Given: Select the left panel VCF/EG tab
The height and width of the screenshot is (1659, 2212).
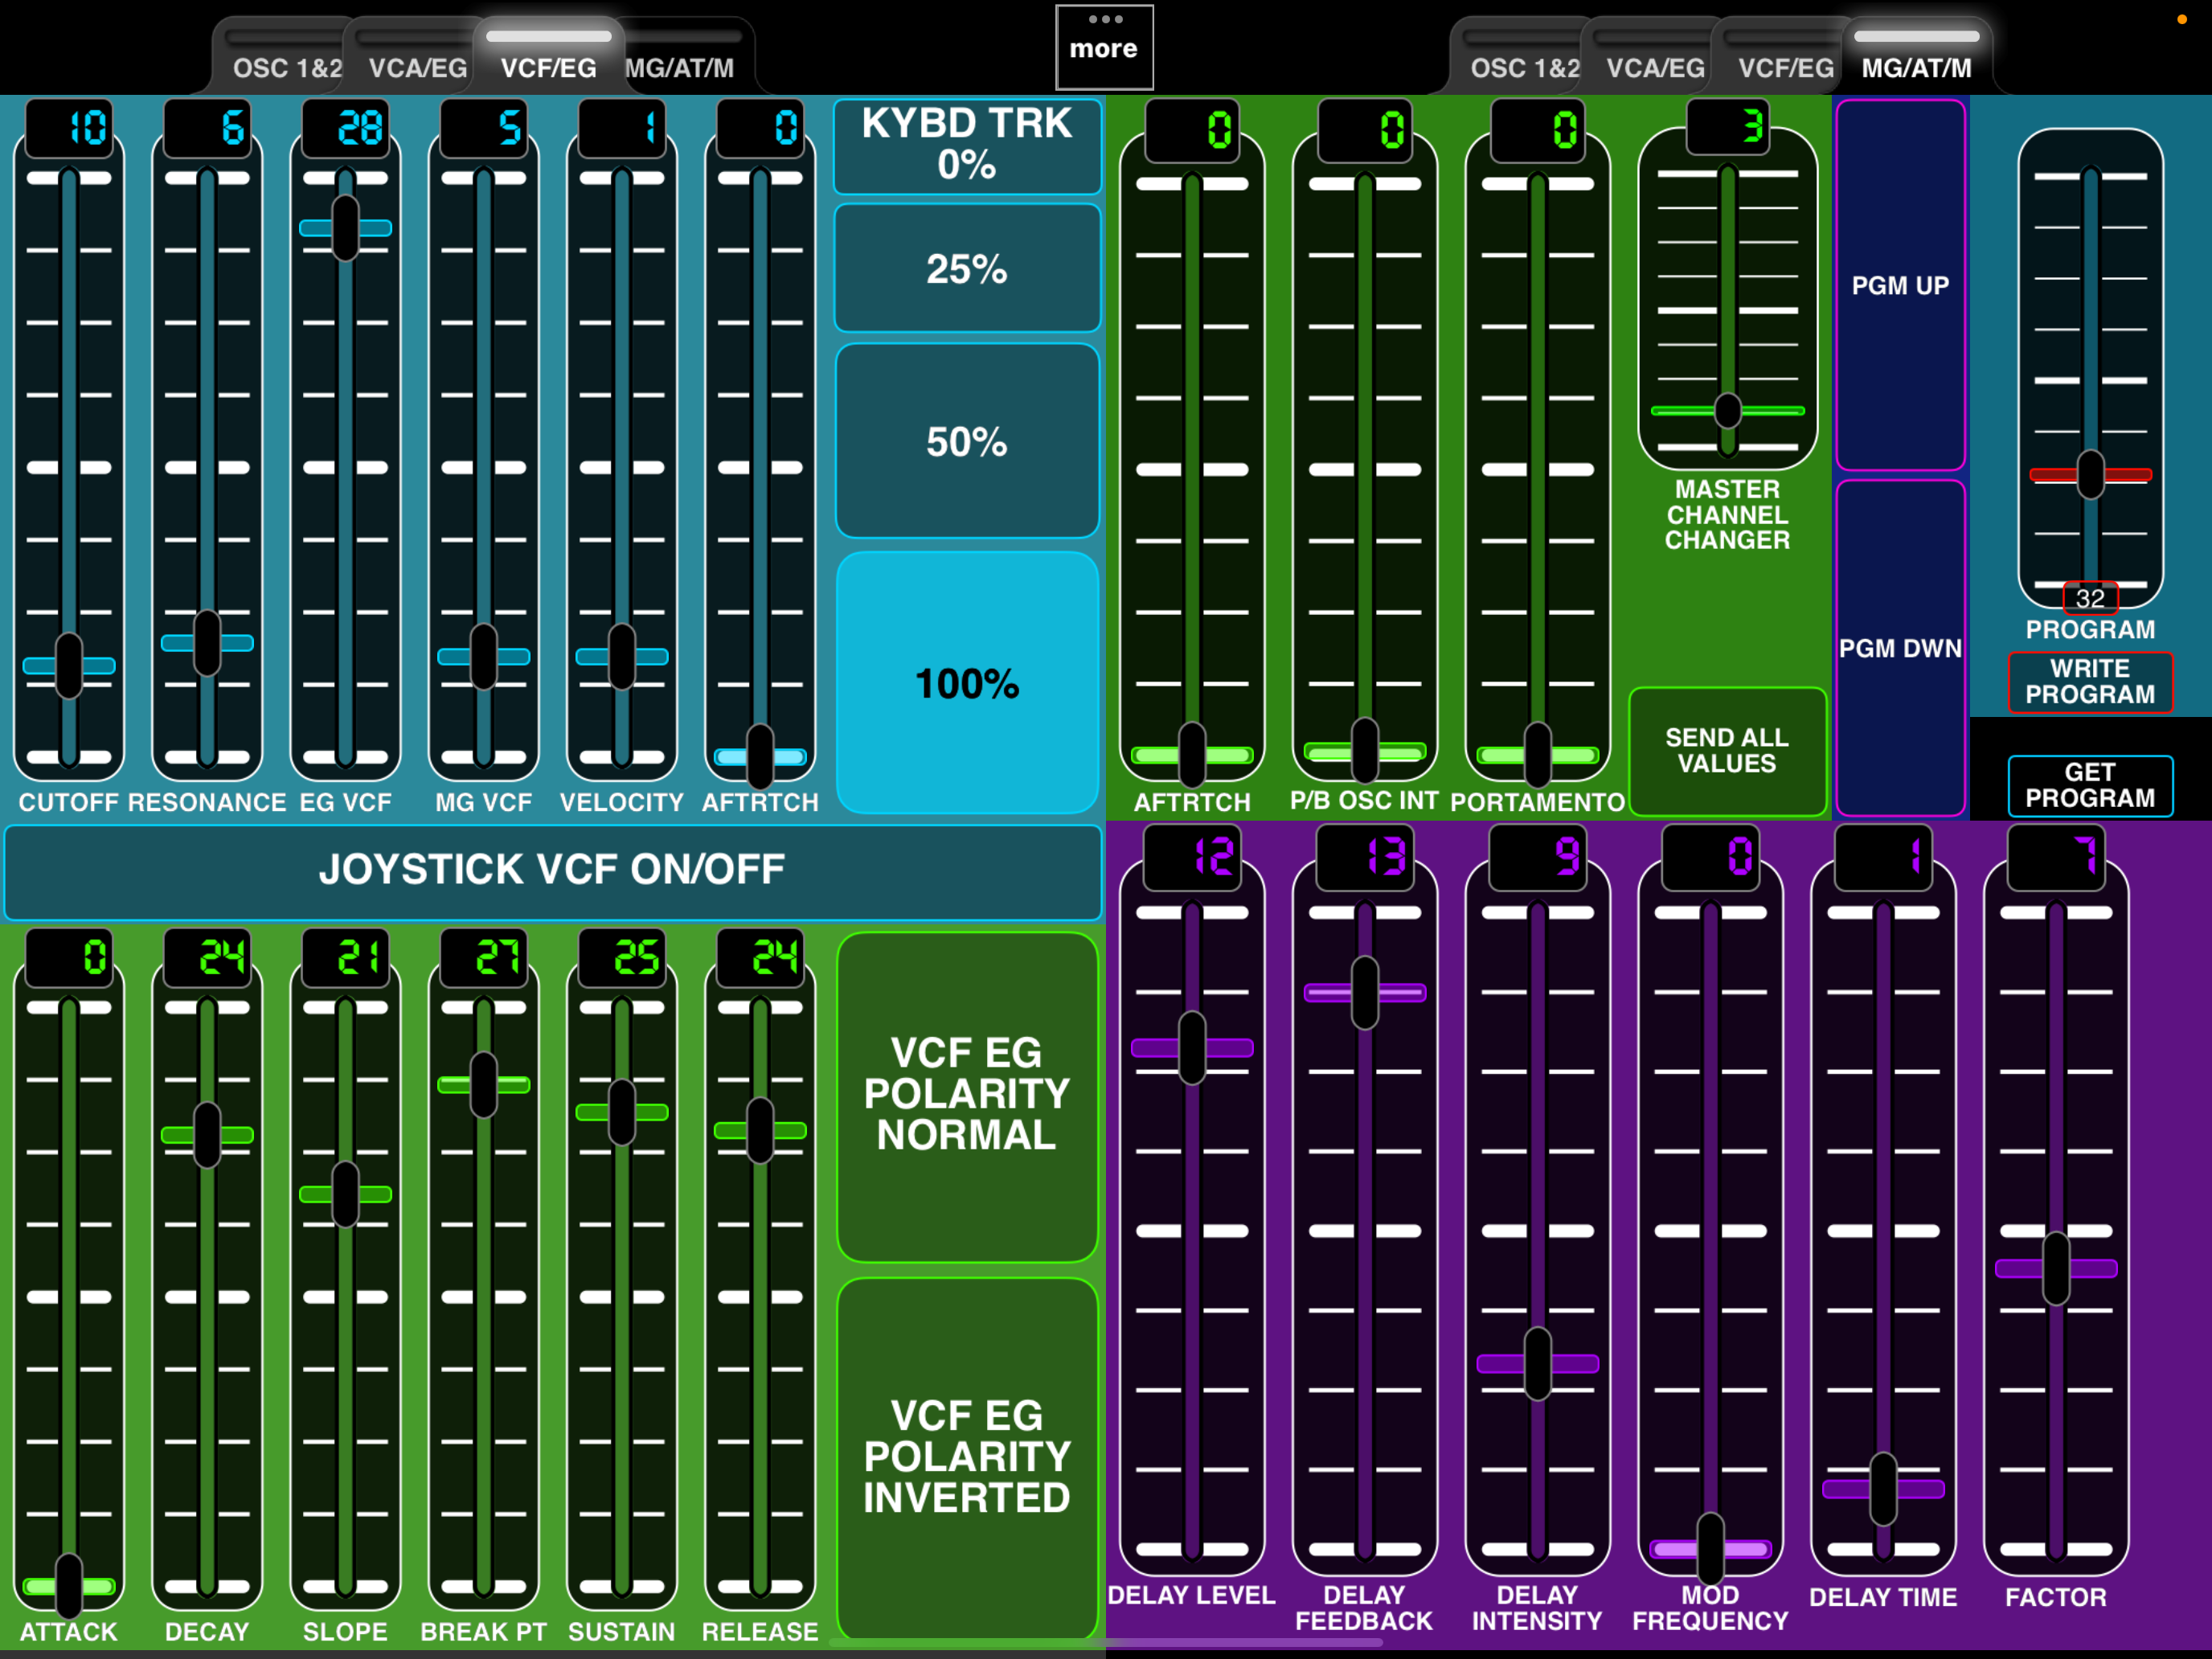Looking at the screenshot, I should point(548,57).
